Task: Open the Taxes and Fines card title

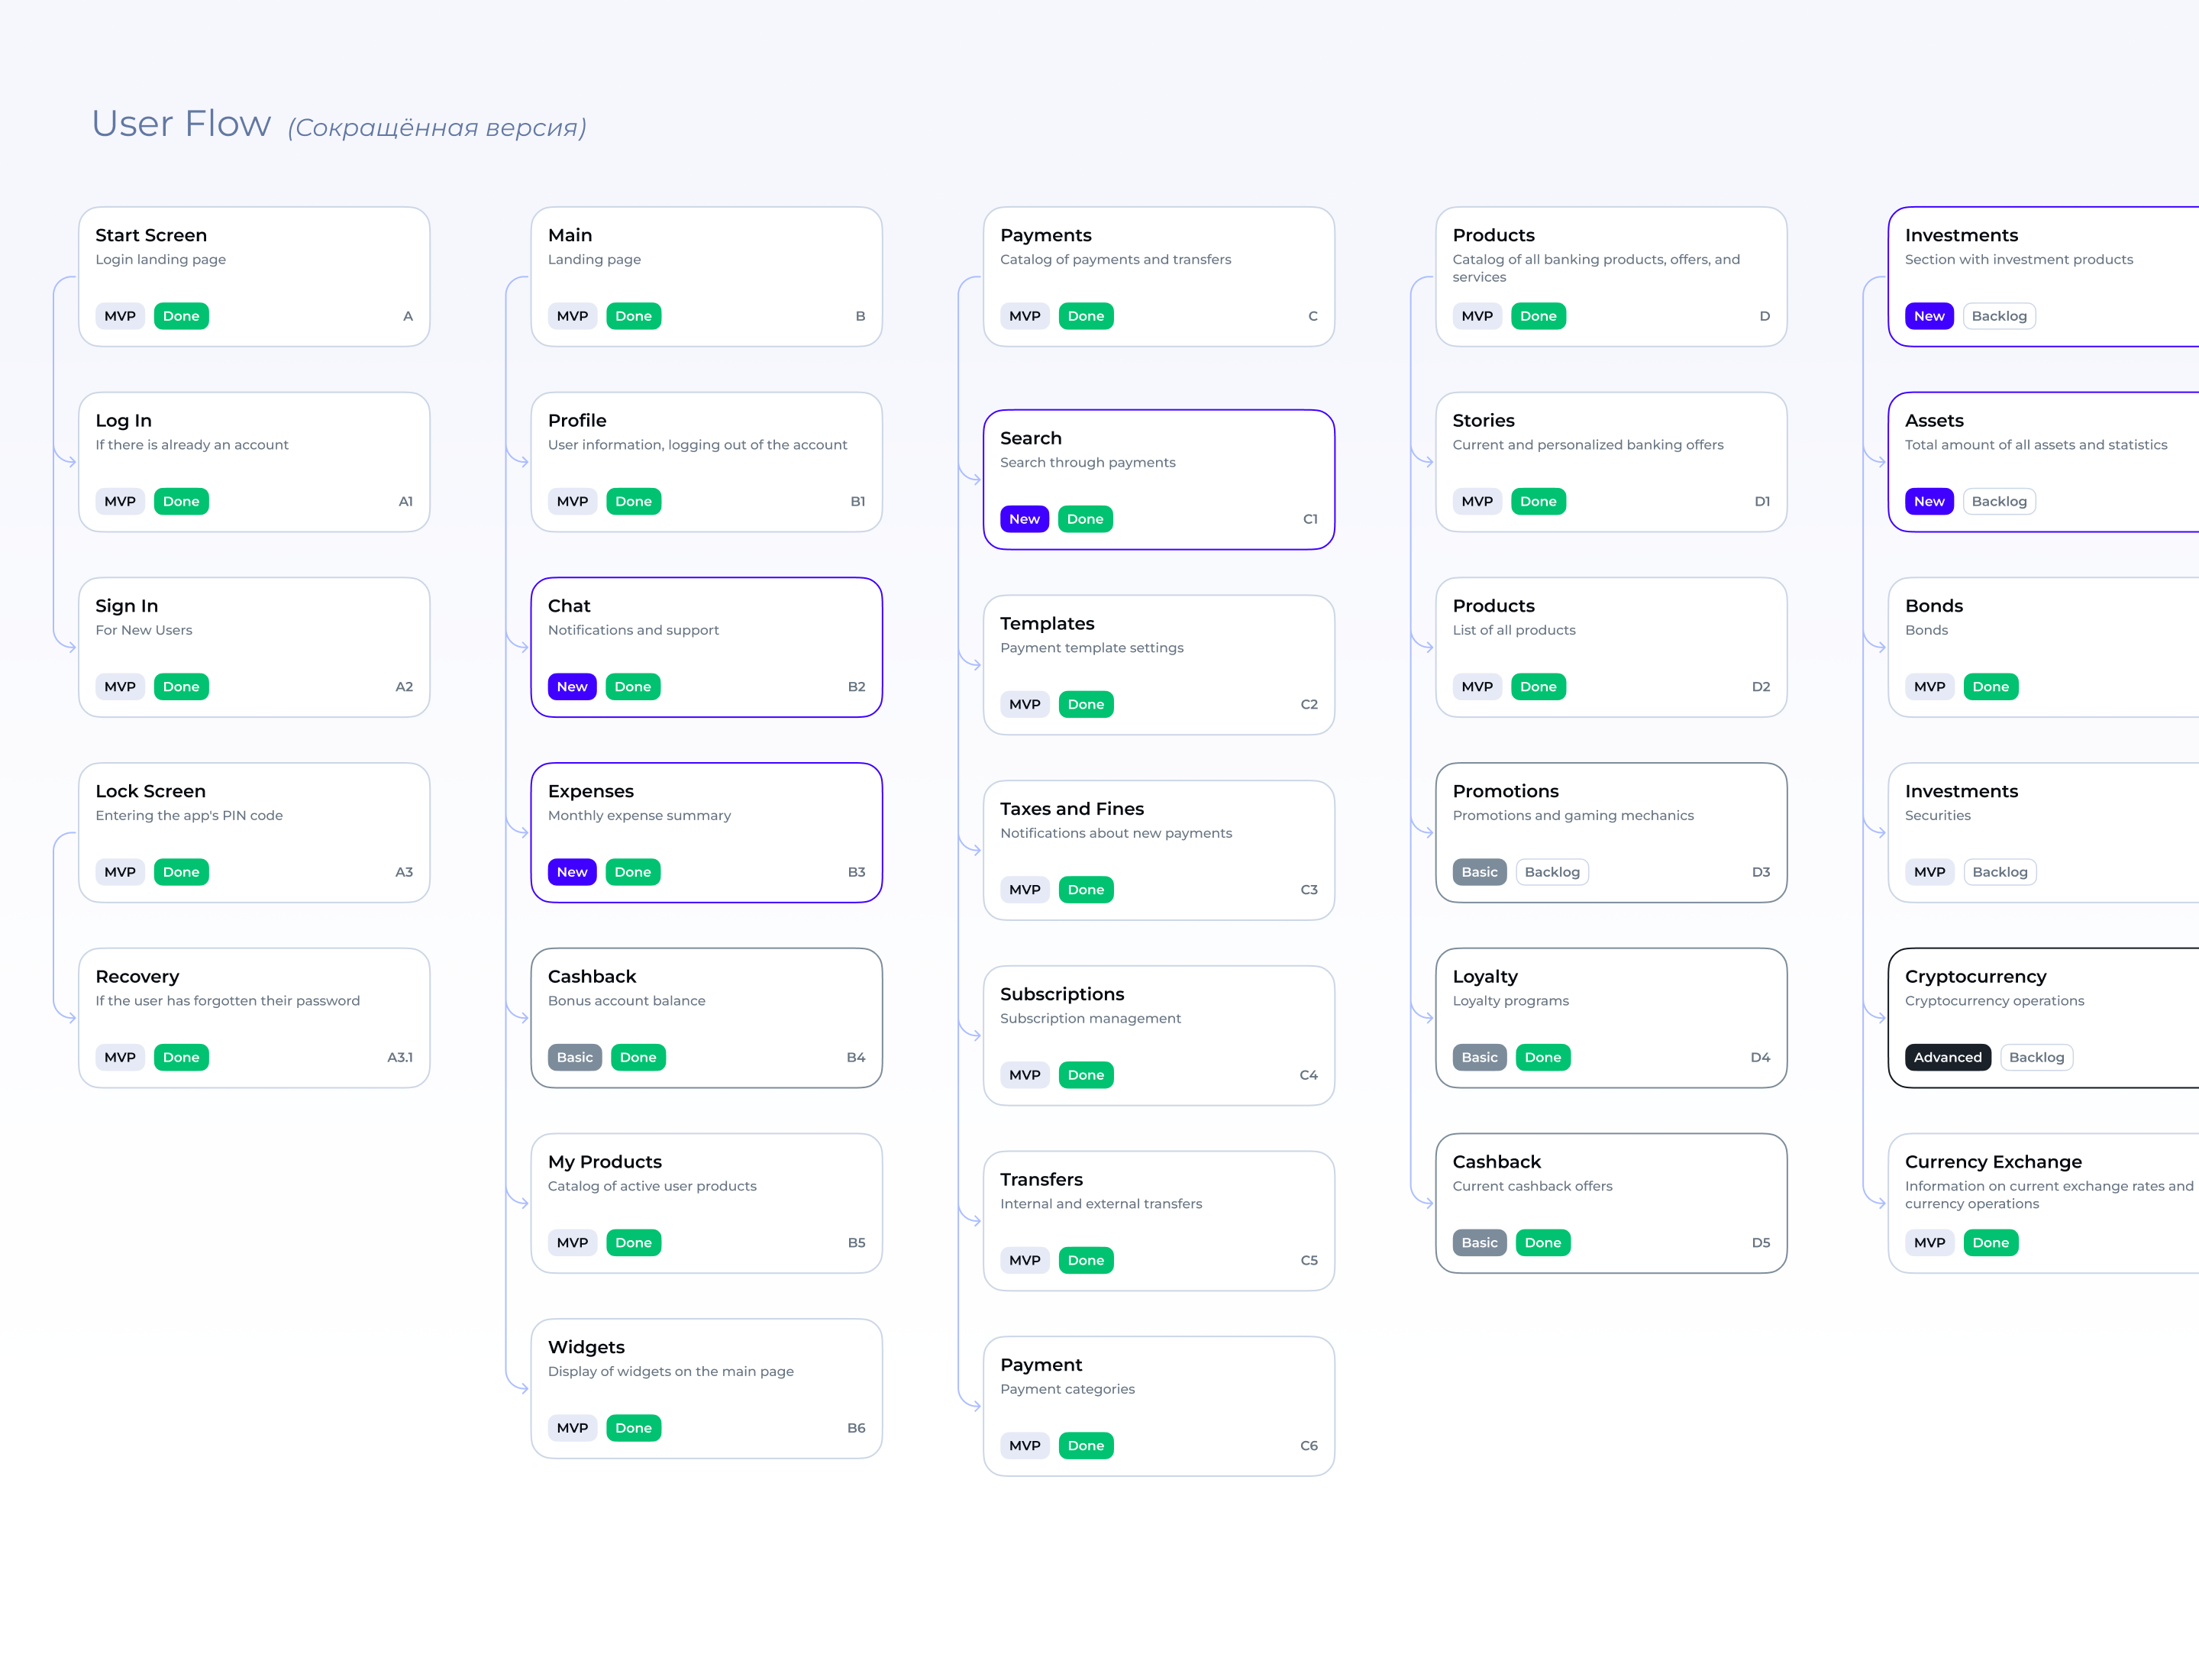Action: coord(1071,809)
